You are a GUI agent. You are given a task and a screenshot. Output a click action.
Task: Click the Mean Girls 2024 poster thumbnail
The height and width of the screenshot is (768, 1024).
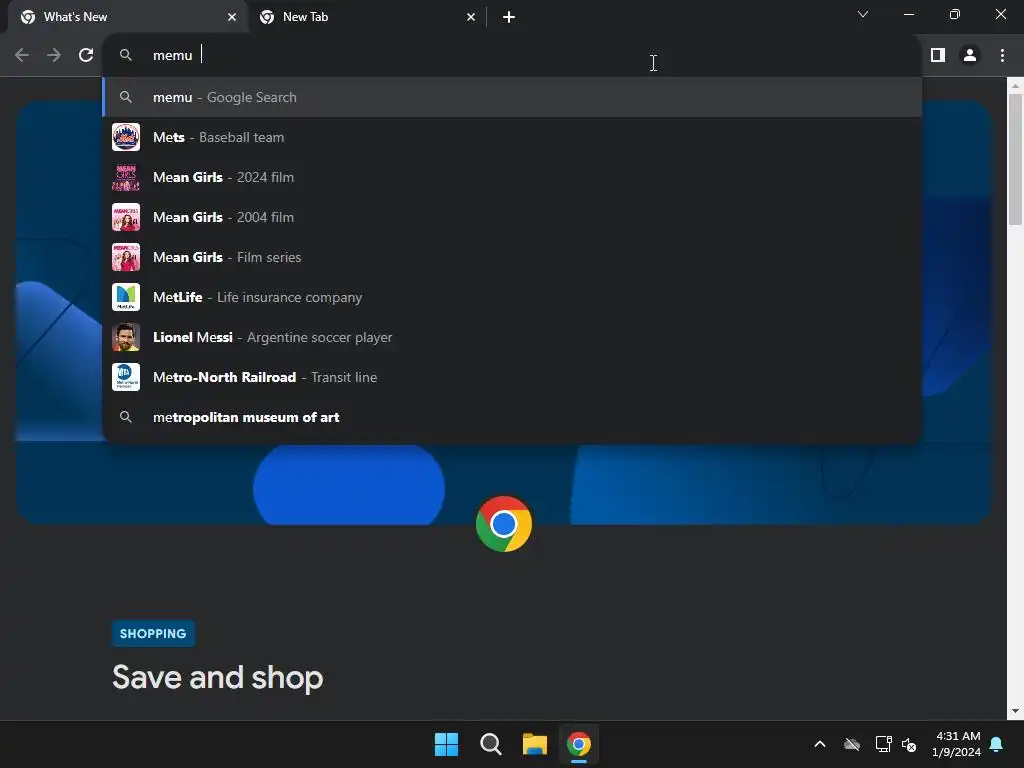(126, 177)
